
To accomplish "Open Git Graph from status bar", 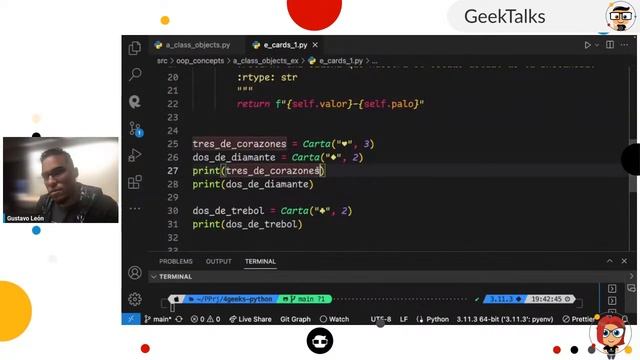I will point(296,319).
